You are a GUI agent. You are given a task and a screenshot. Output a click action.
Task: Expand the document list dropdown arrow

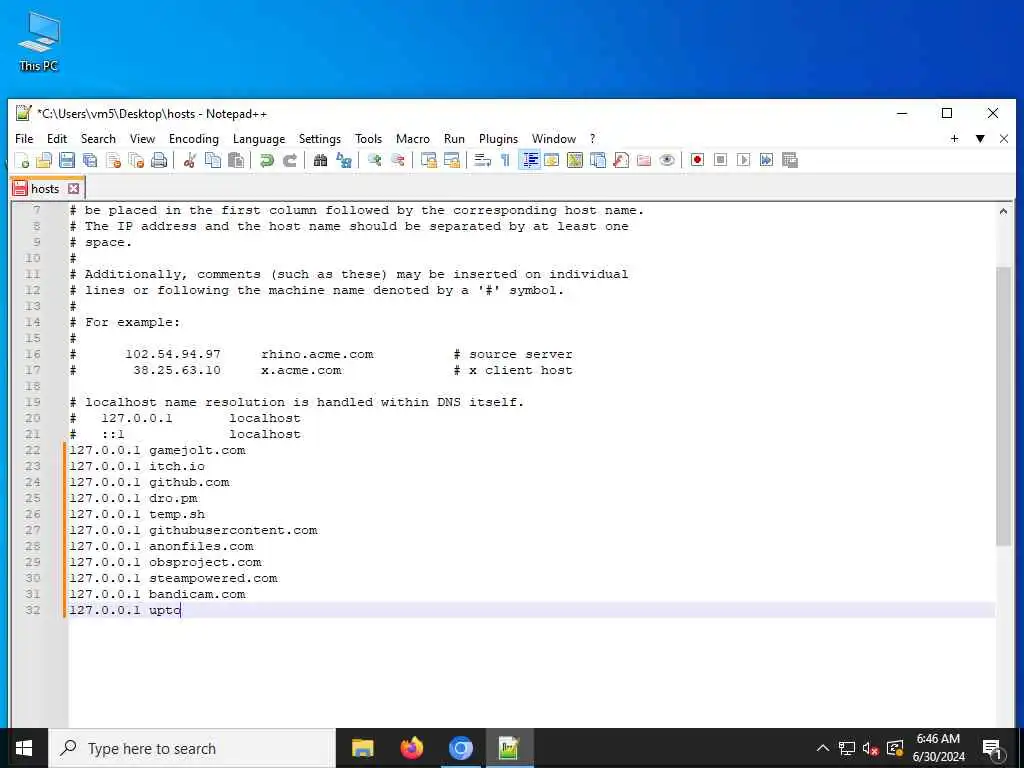click(x=980, y=138)
